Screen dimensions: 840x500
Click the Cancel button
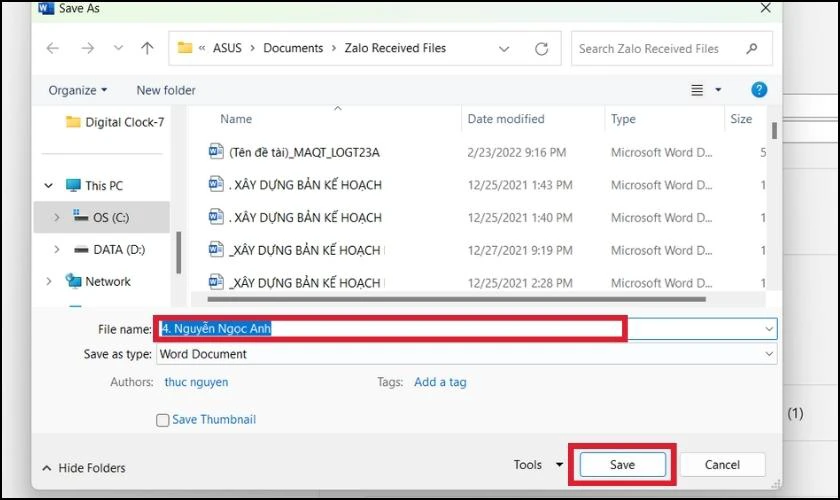pyautogui.click(x=722, y=465)
